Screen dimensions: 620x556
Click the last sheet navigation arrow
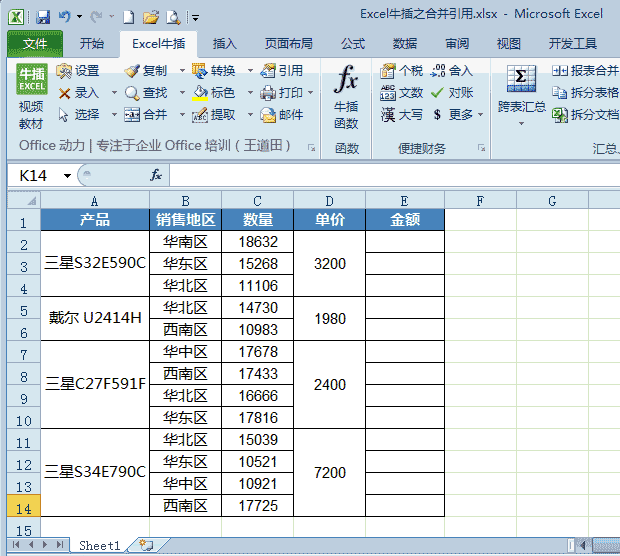tap(60, 545)
